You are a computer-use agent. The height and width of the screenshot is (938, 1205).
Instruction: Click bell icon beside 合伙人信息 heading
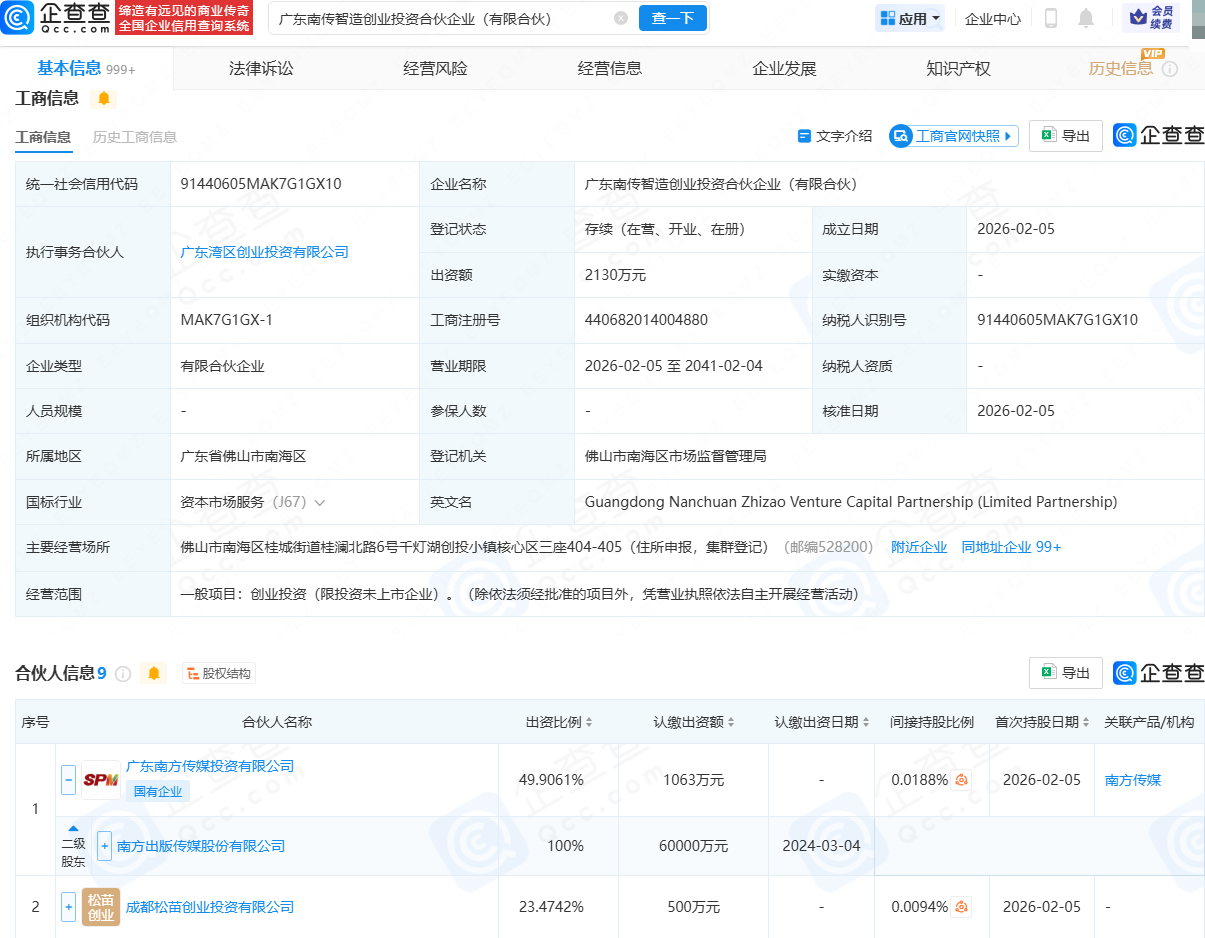click(x=154, y=673)
